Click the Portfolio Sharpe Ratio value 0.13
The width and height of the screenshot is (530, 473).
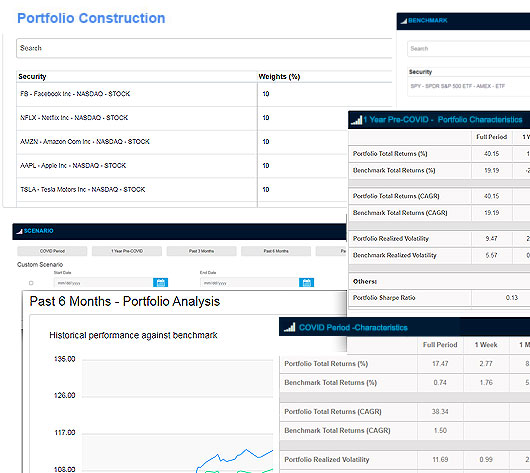512,298
